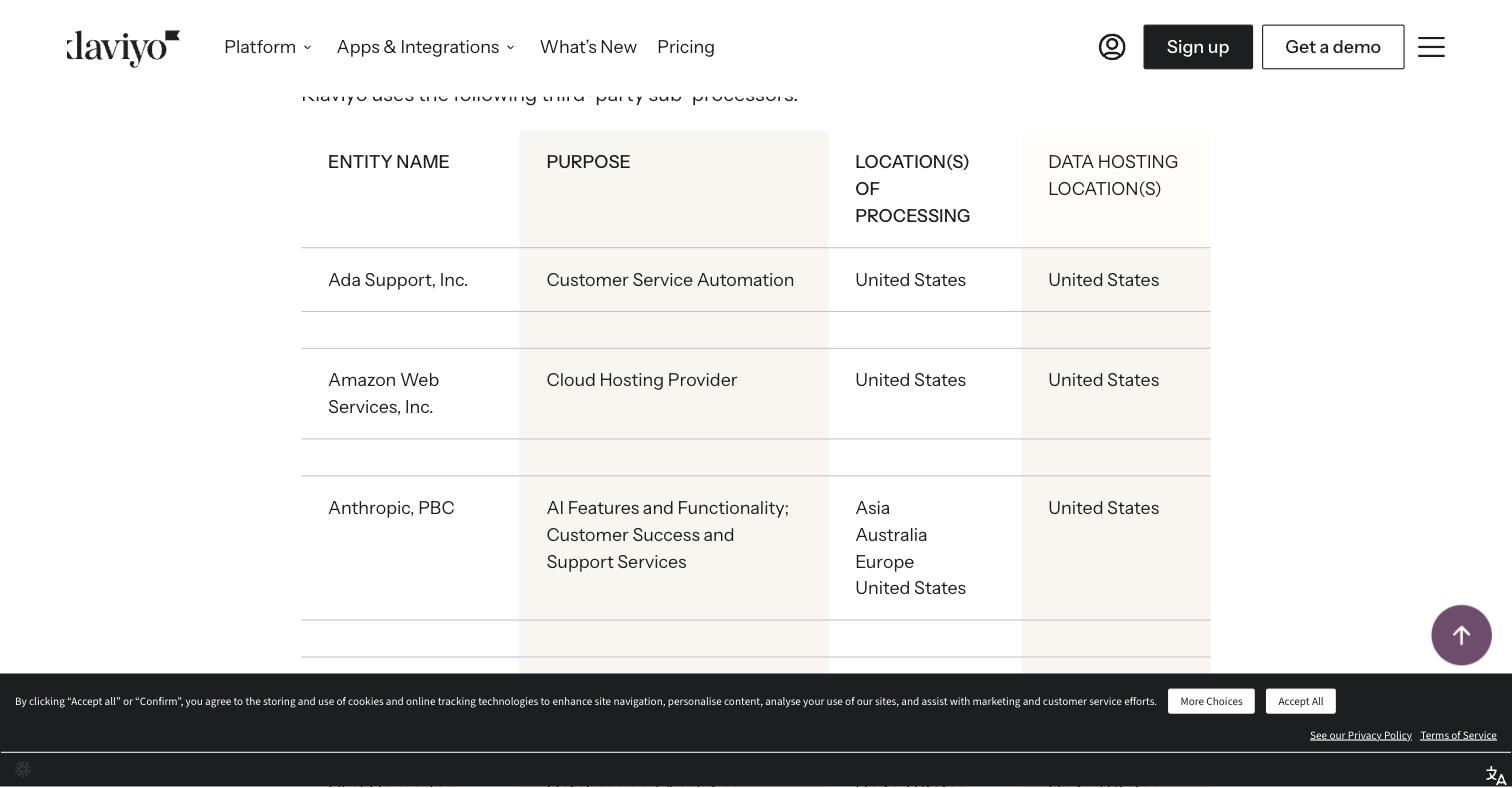
Task: Click the Get a demo button
Action: (x=1333, y=47)
